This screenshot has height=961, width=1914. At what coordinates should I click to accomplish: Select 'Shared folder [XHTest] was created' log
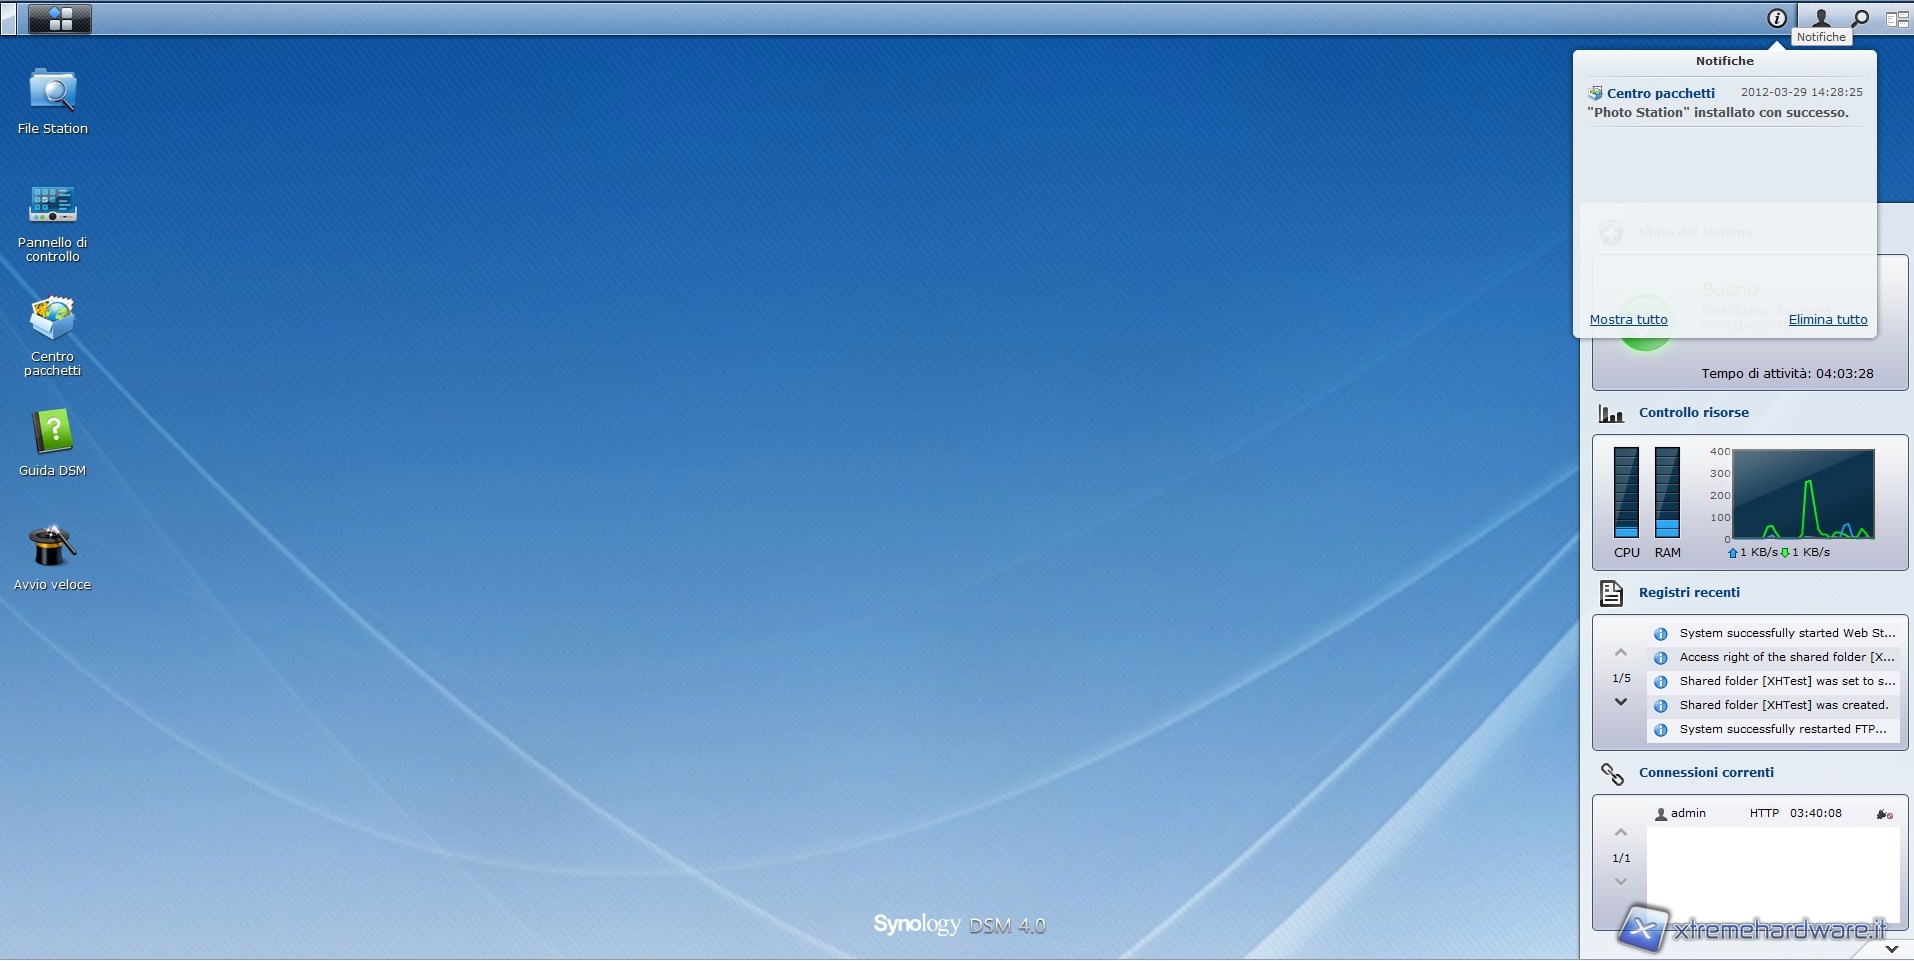click(1783, 705)
